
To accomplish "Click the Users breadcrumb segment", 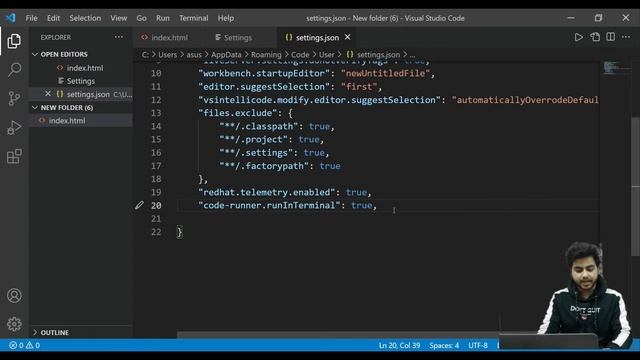I will (167, 55).
